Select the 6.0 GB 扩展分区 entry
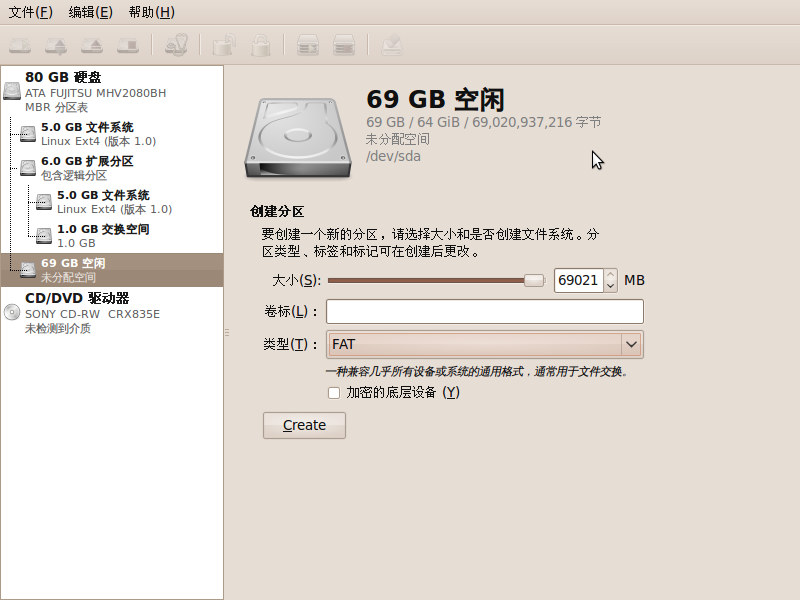The width and height of the screenshot is (800, 600). (112, 168)
